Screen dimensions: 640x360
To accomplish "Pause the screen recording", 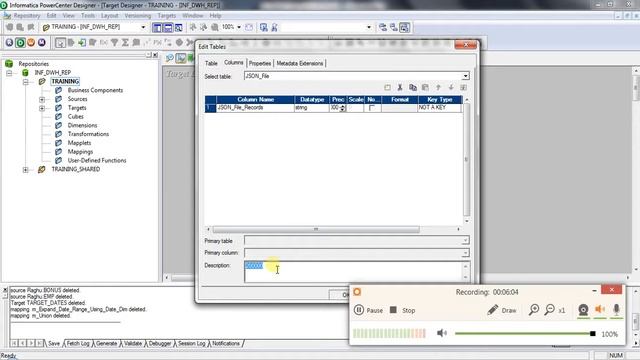I will [x=368, y=310].
